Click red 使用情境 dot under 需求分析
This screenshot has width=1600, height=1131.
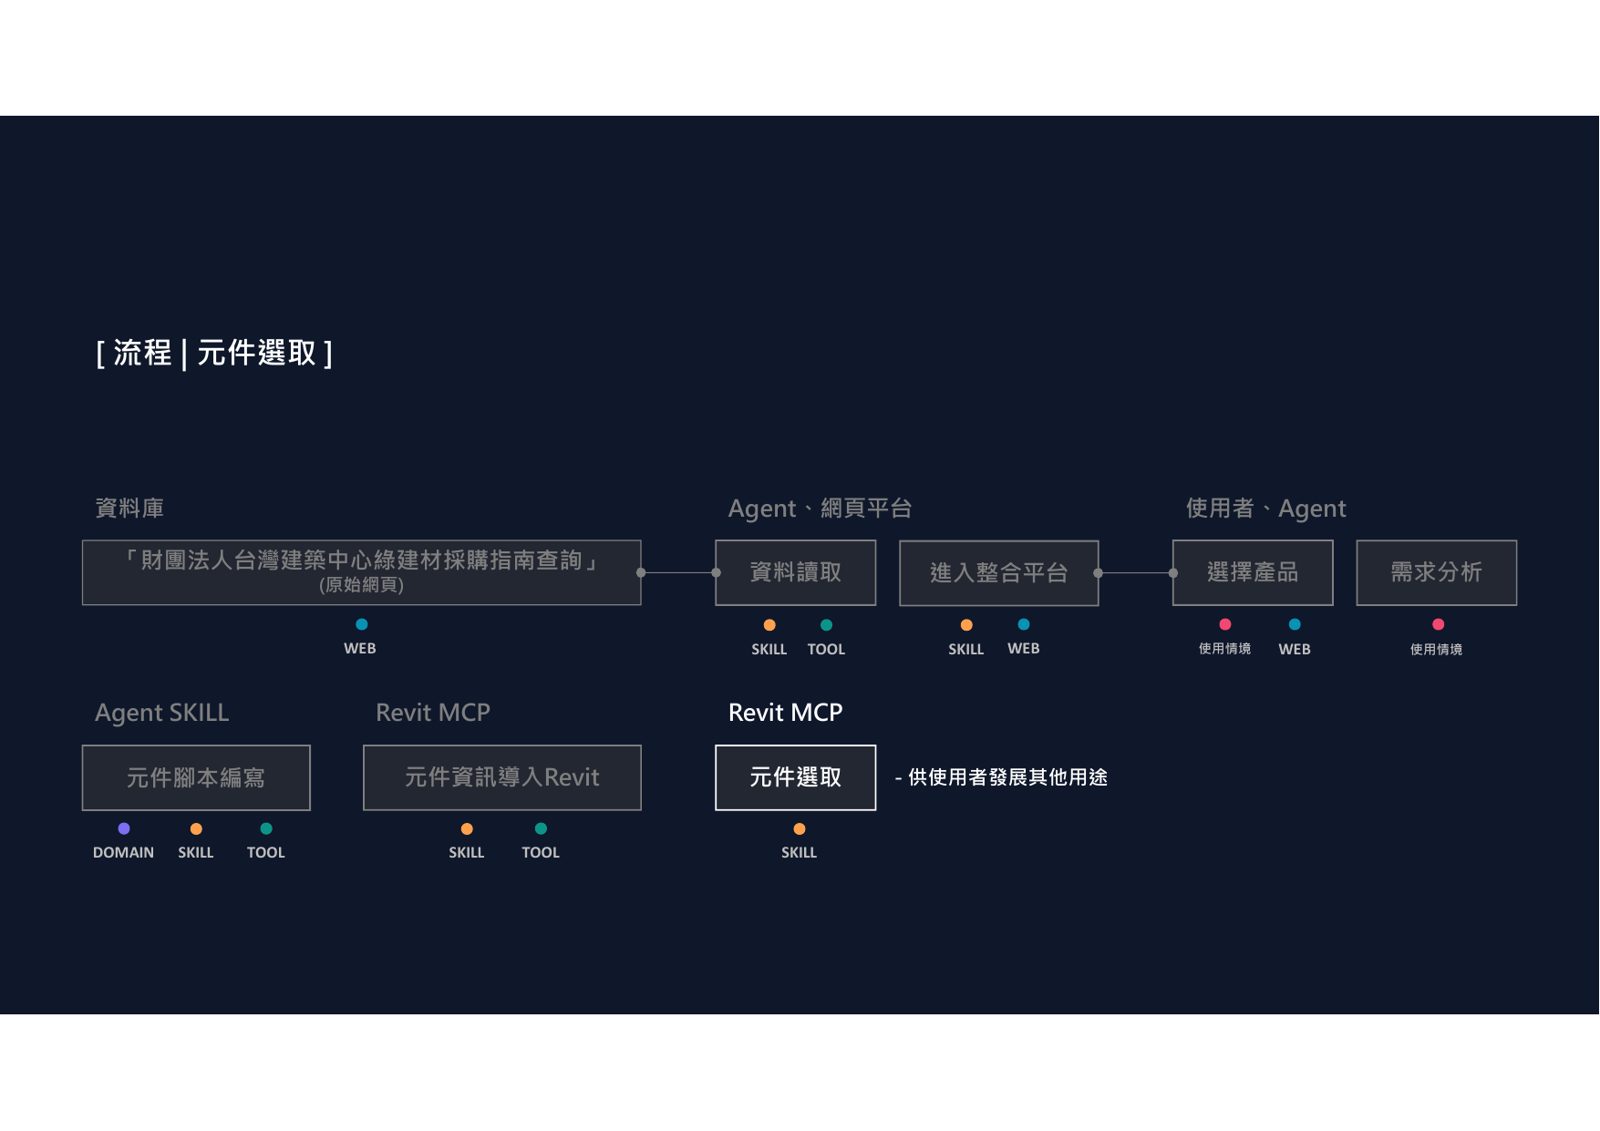pyautogui.click(x=1438, y=624)
